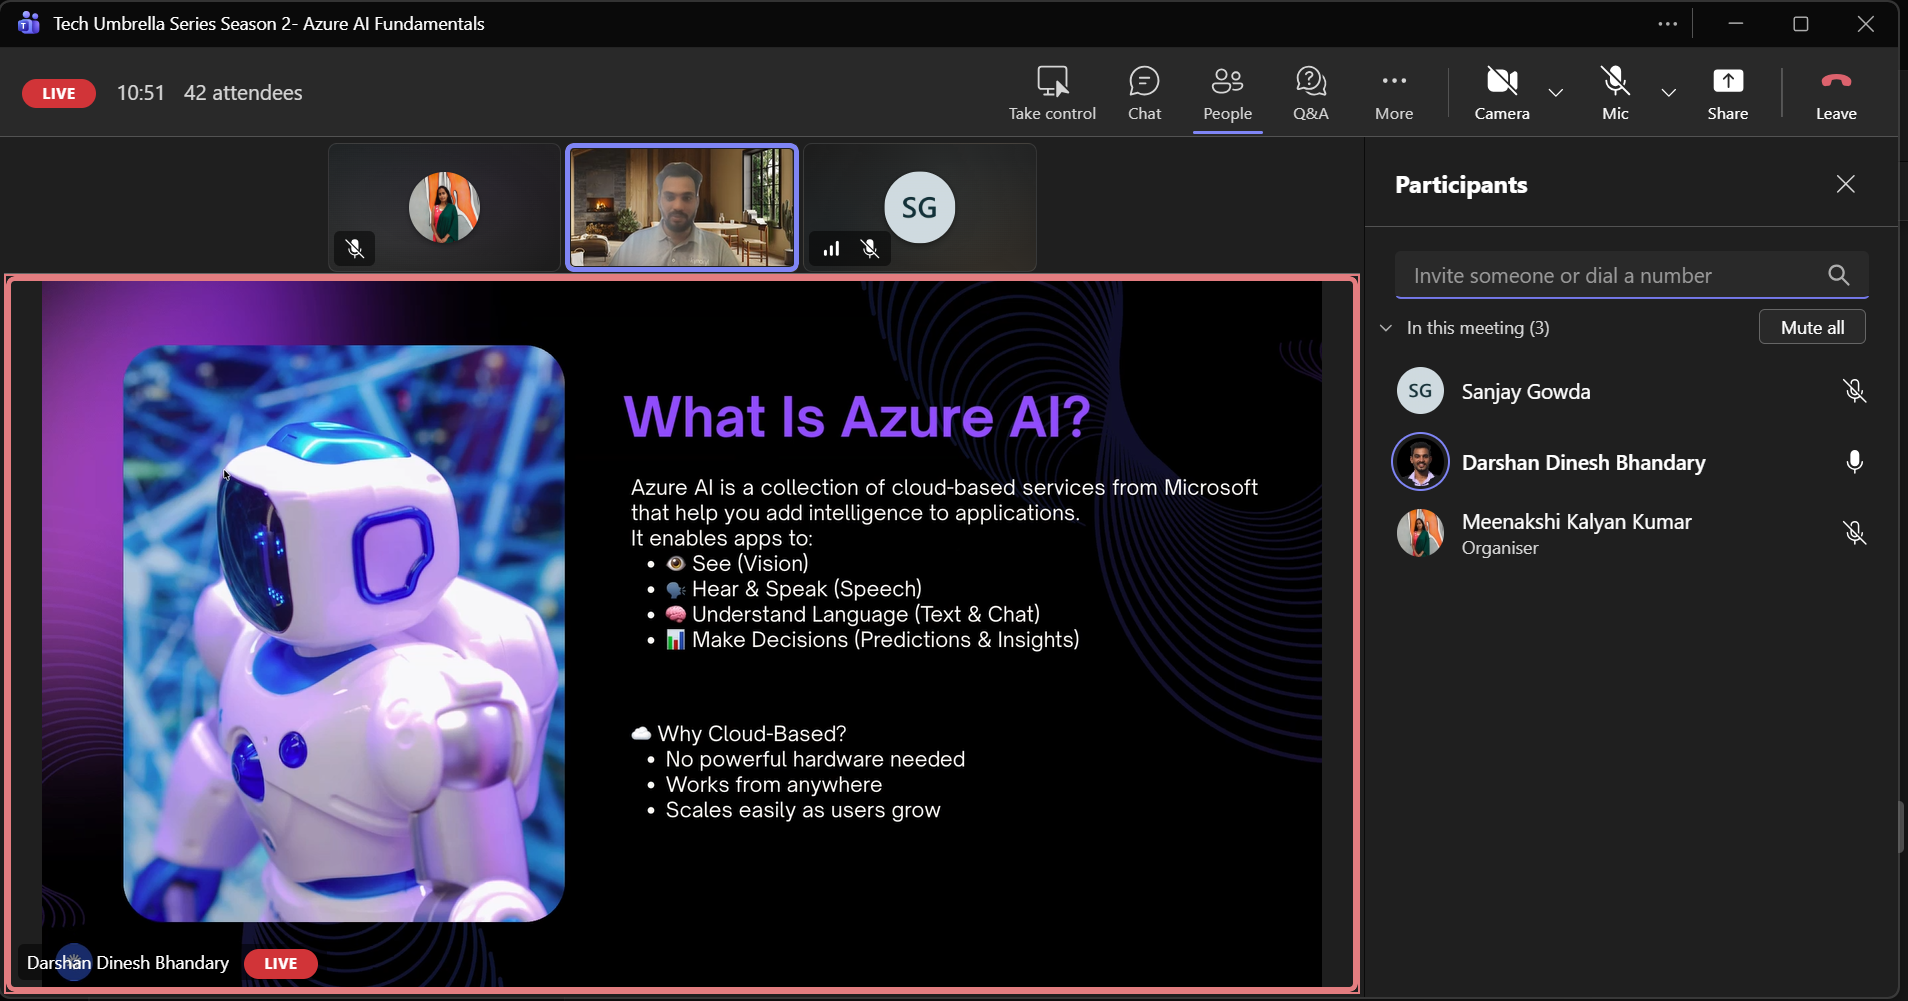
Task: Open the Chat panel
Action: (1144, 93)
